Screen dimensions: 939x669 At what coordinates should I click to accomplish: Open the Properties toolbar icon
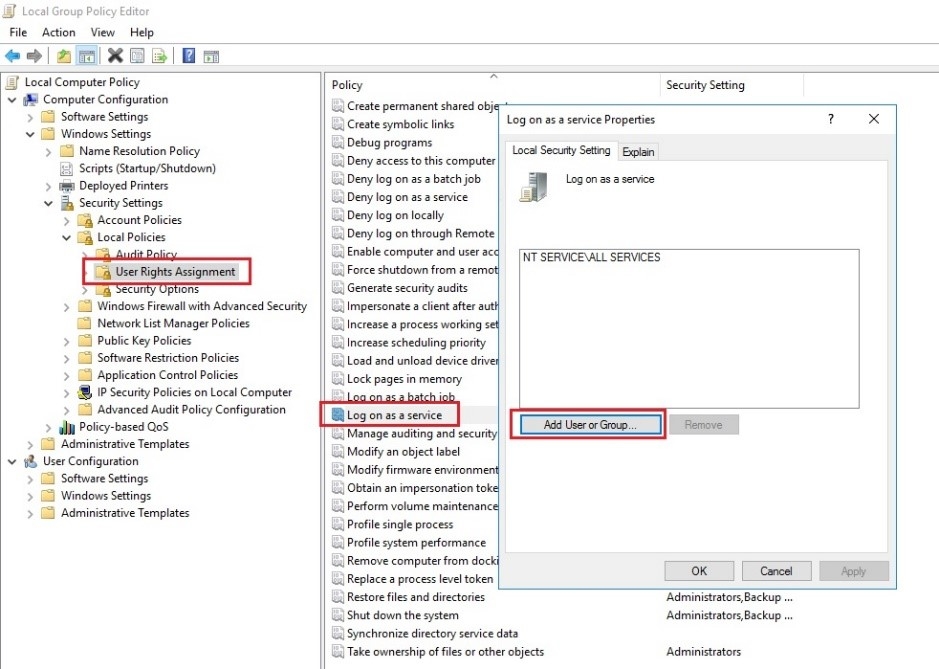pos(137,55)
